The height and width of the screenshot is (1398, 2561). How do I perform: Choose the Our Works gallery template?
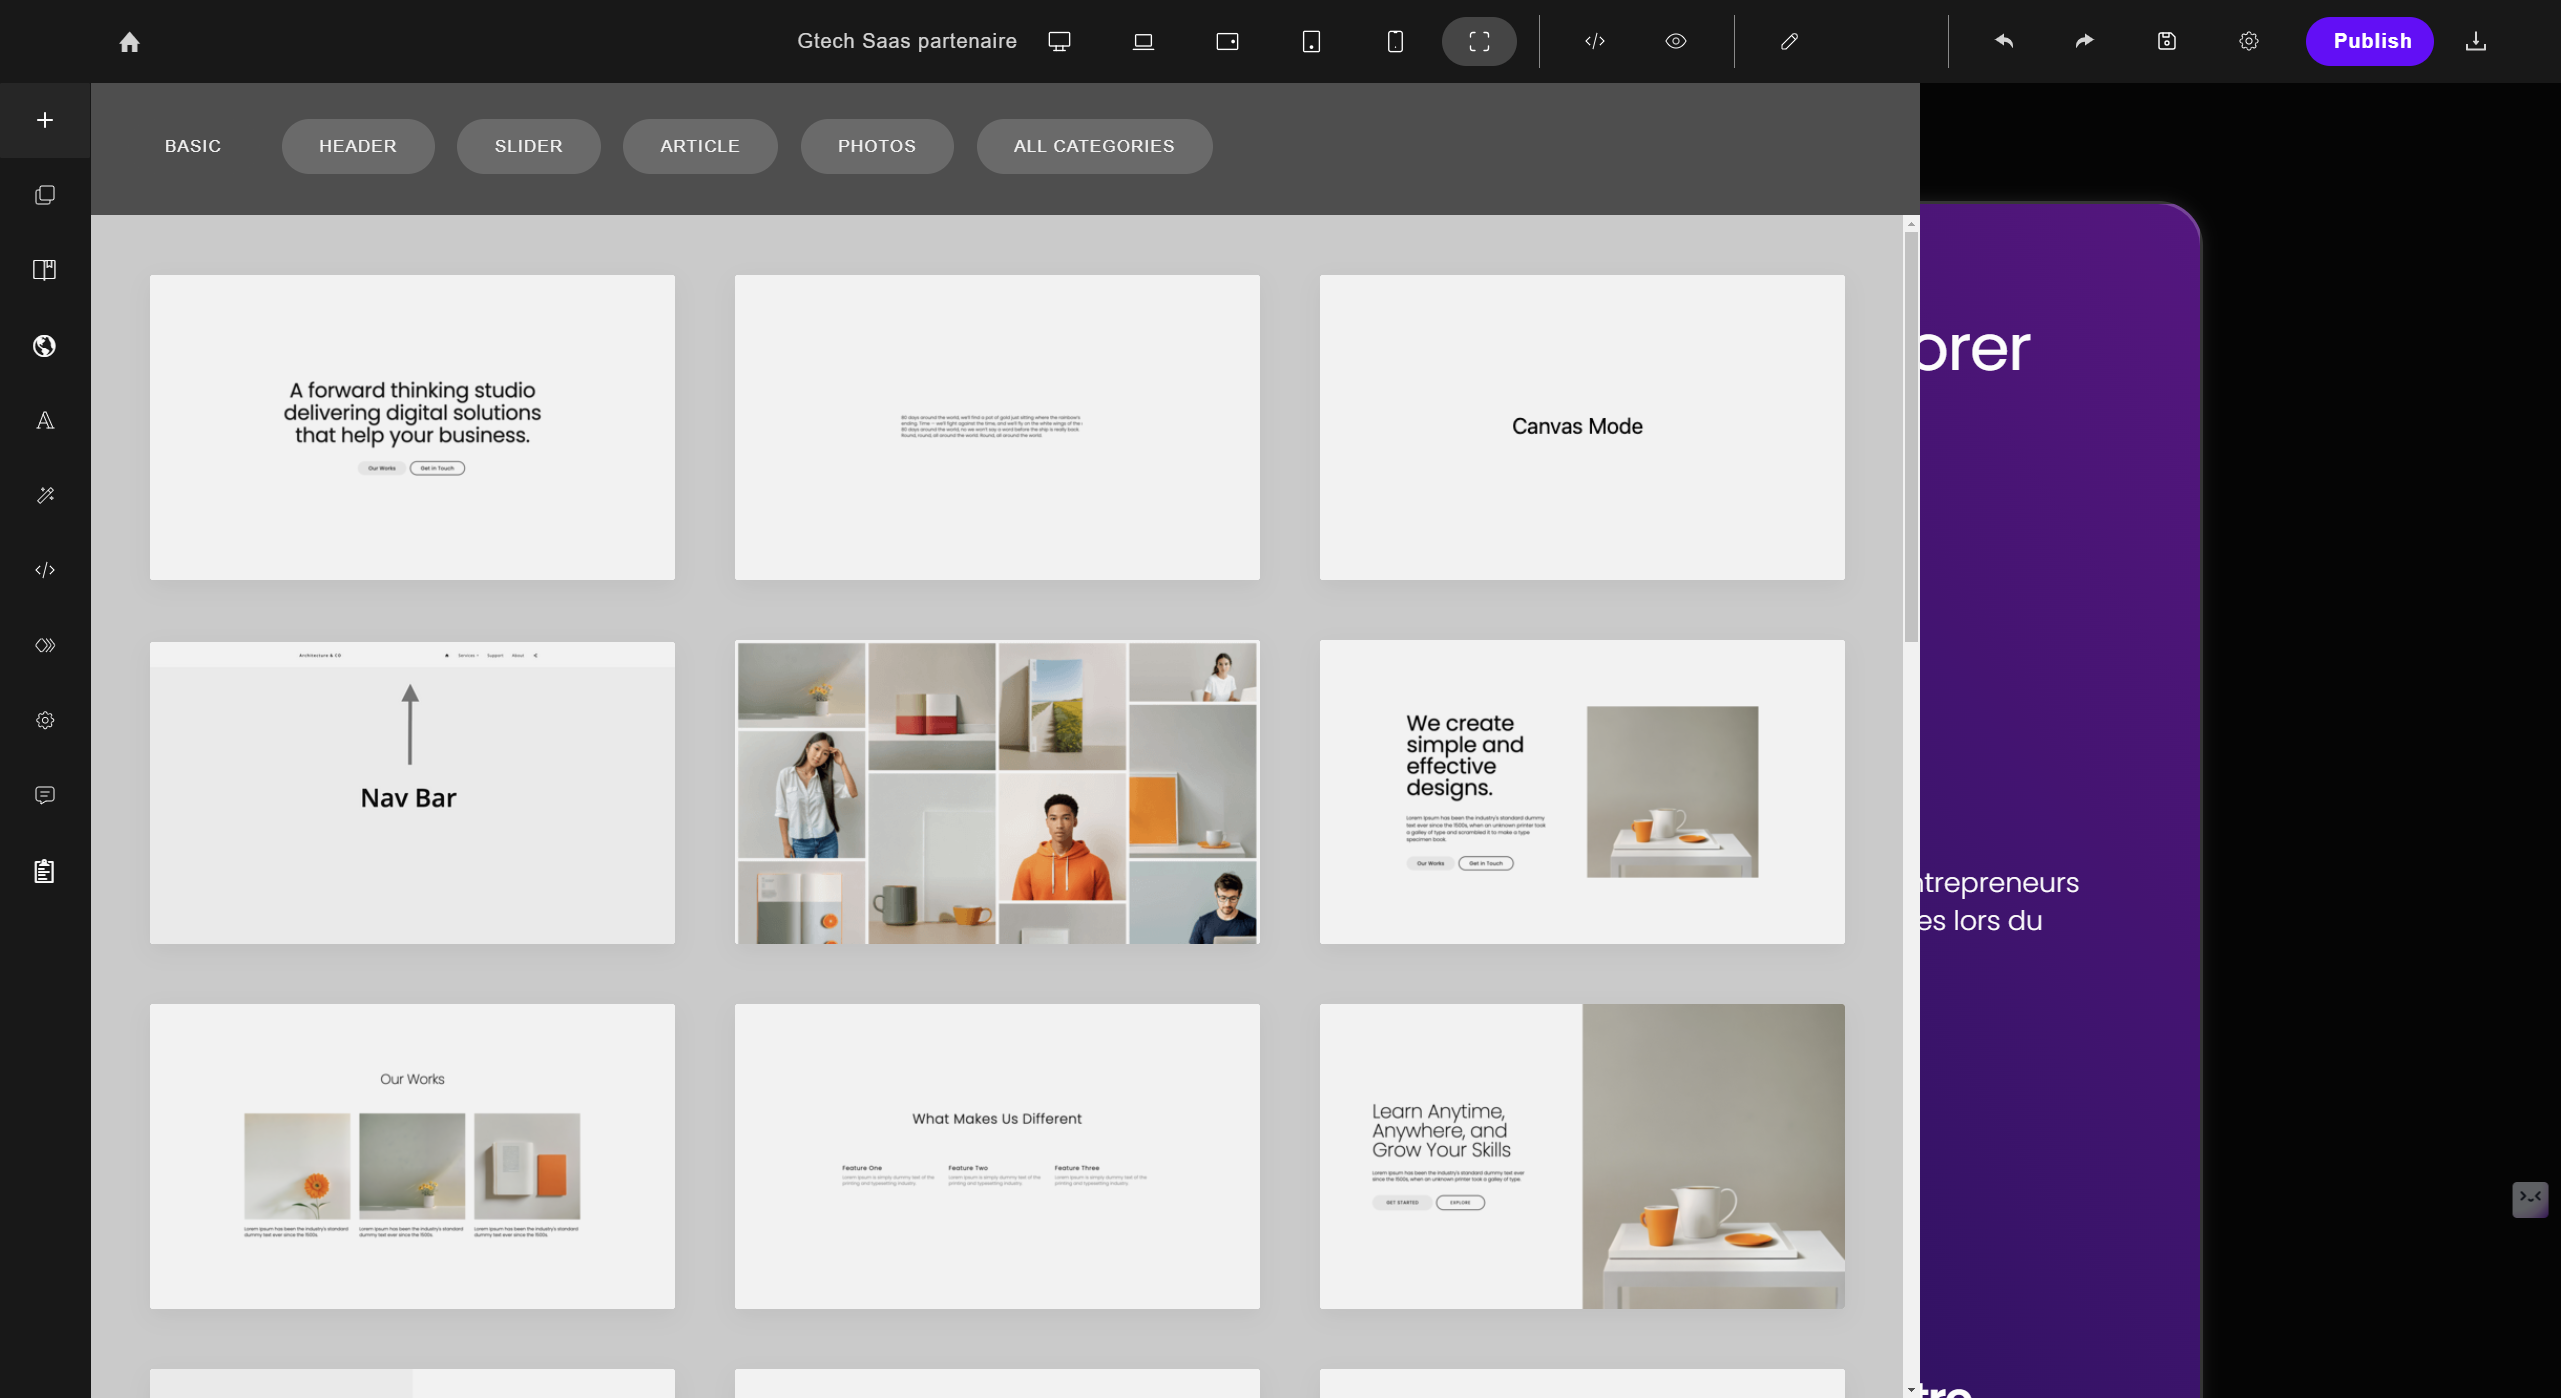point(412,1156)
